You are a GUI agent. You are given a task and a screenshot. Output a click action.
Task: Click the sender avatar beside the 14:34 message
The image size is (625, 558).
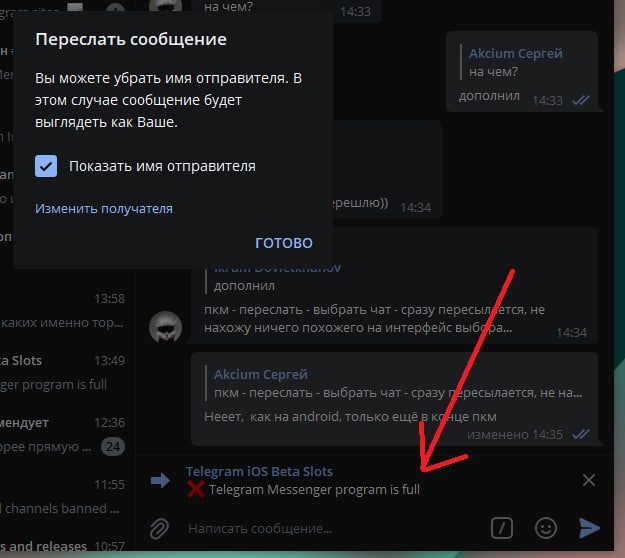click(x=165, y=326)
